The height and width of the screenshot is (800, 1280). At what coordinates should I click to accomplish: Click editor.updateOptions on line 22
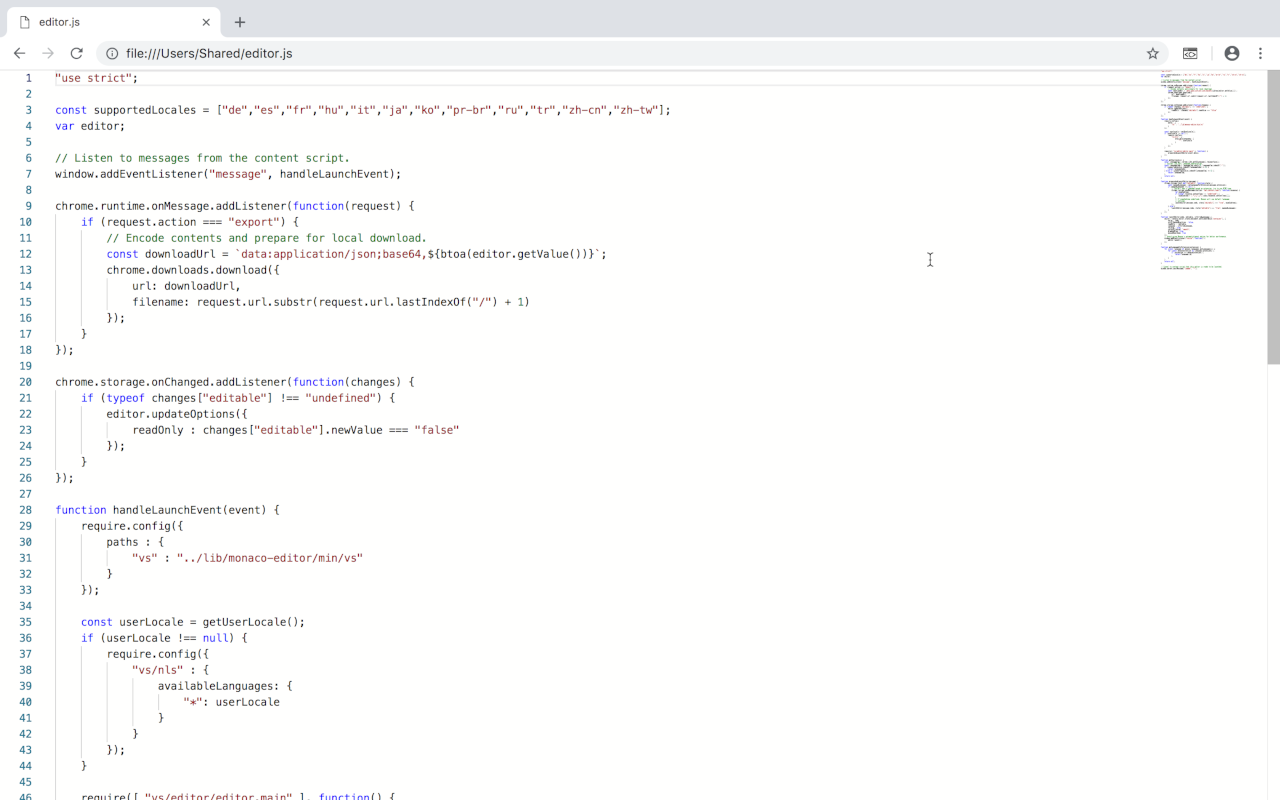tap(170, 414)
